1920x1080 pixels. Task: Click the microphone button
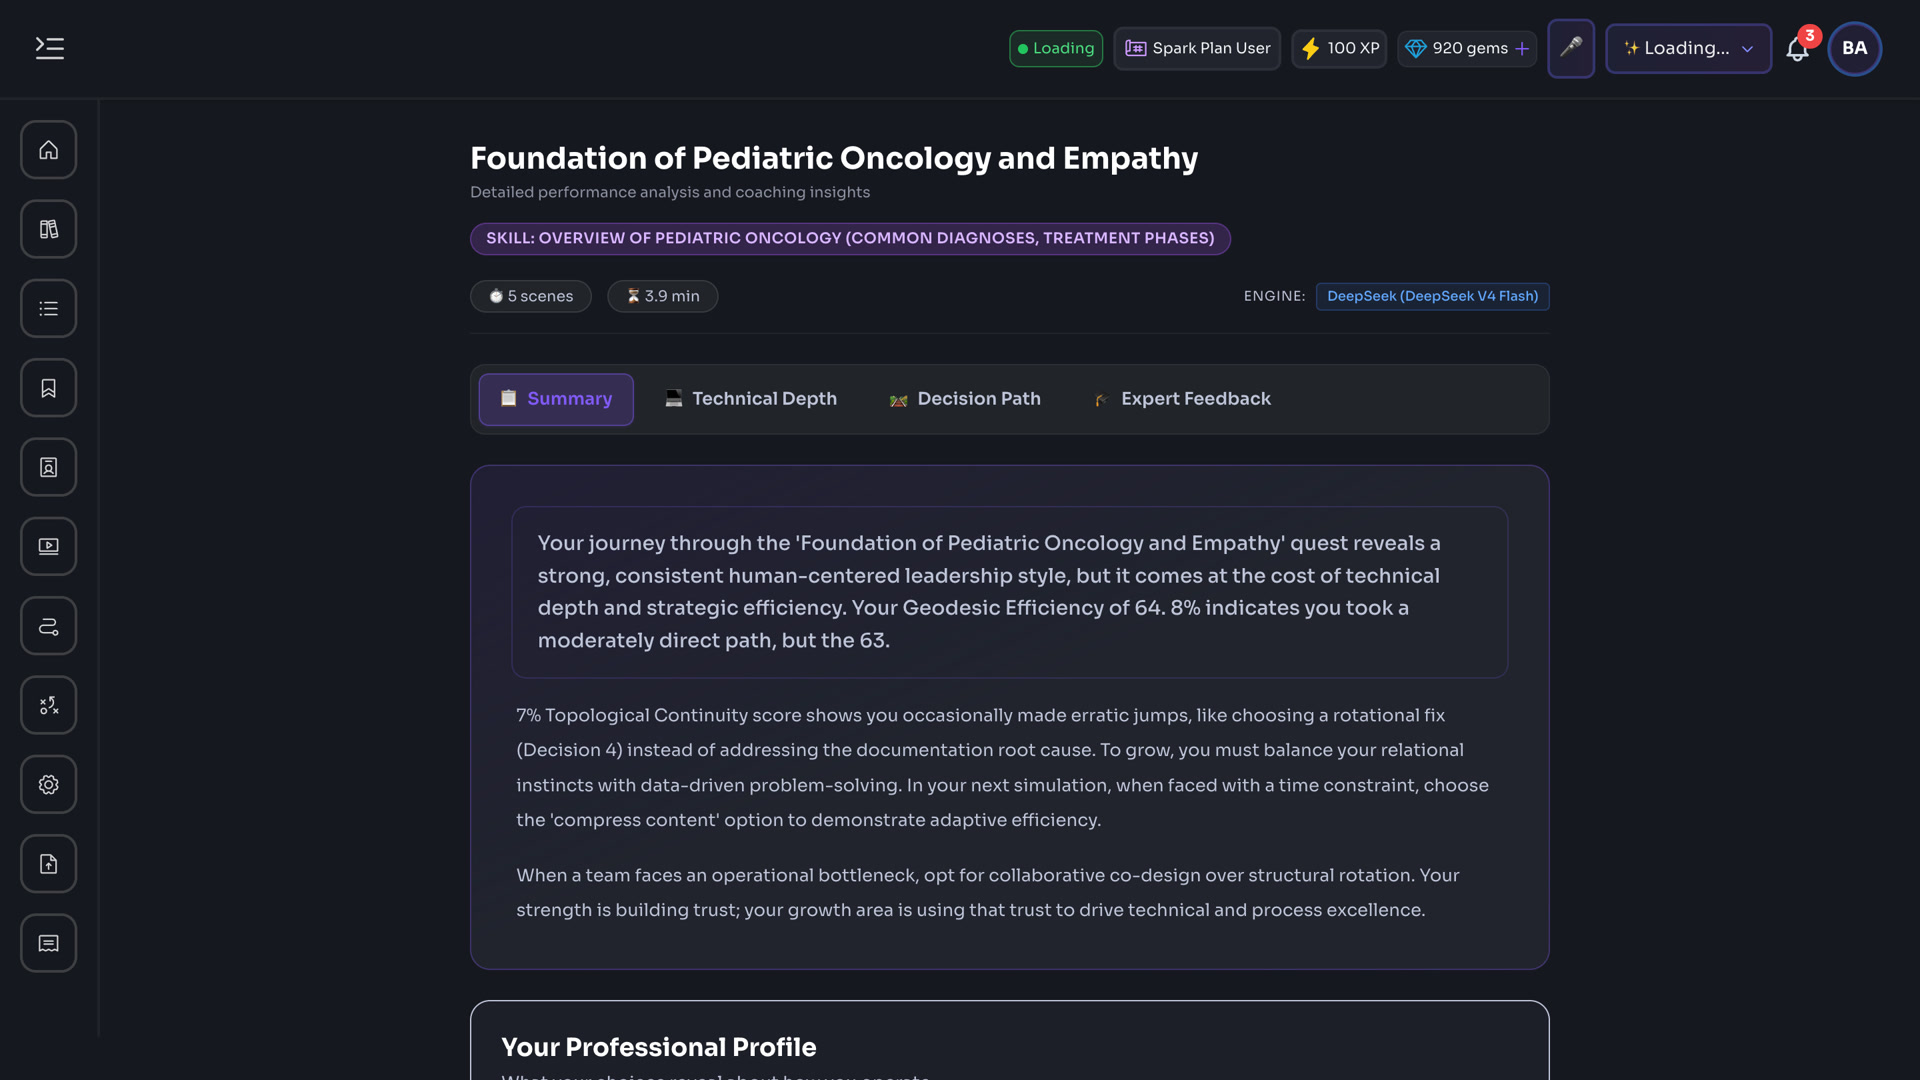point(1571,48)
